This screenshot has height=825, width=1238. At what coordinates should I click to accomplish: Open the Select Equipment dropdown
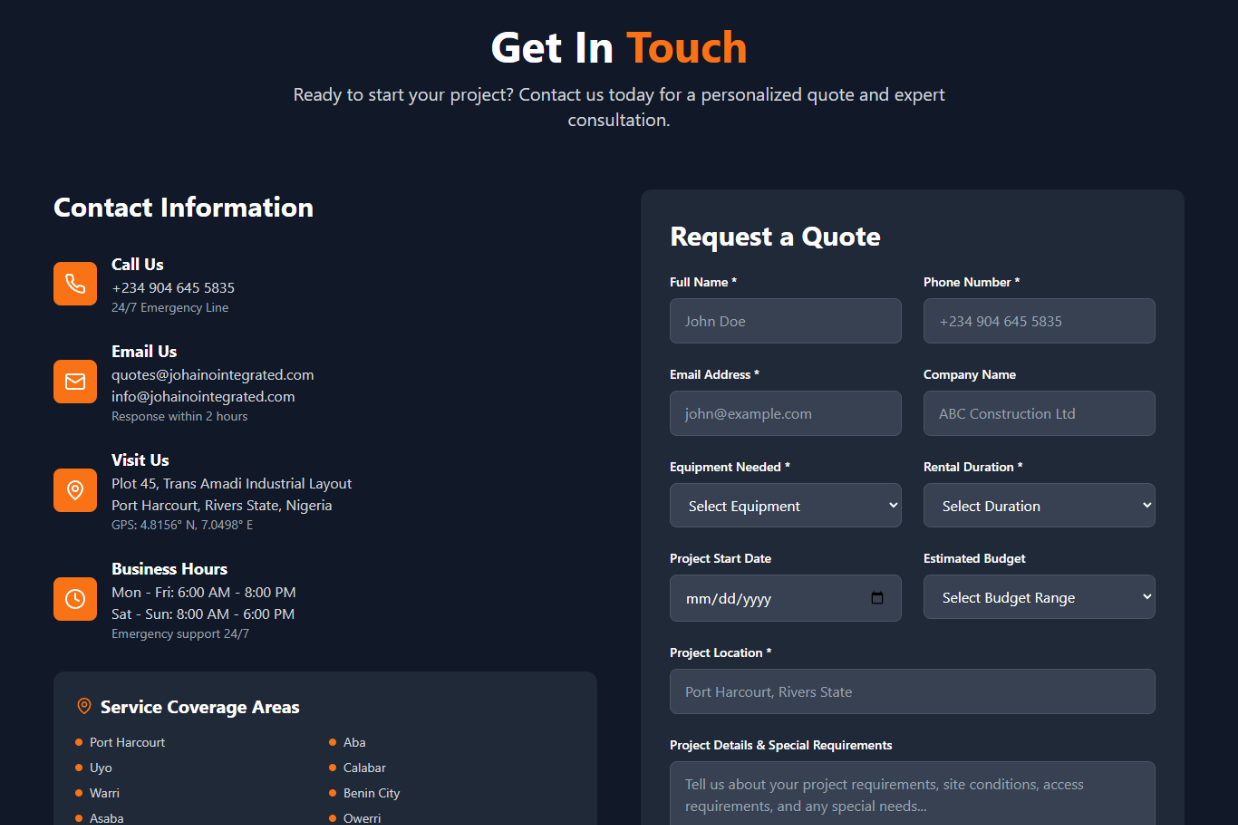(x=785, y=505)
